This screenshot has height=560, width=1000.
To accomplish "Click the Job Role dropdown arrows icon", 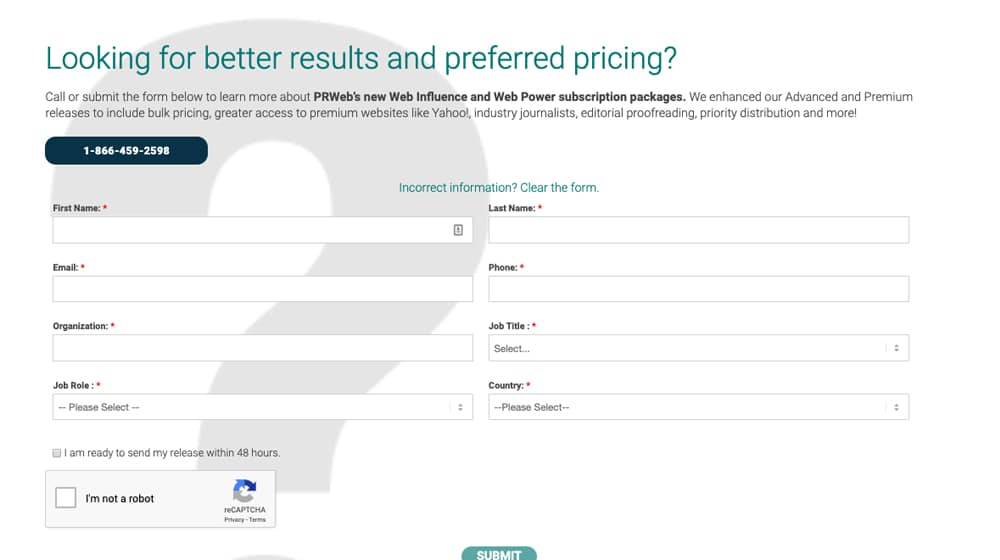I will 460,407.
